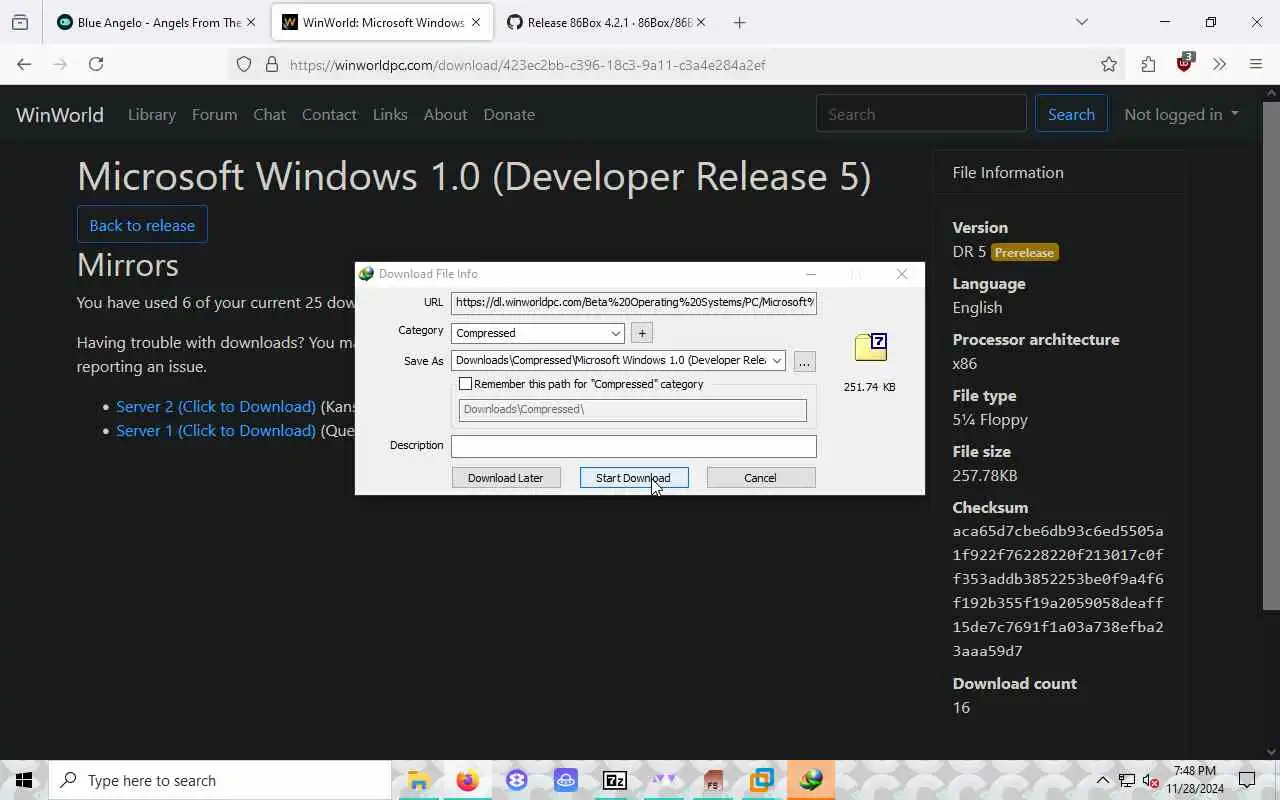Viewport: 1280px width, 800px height.
Task: Open Firefox View recent browsing icon
Action: point(20,22)
